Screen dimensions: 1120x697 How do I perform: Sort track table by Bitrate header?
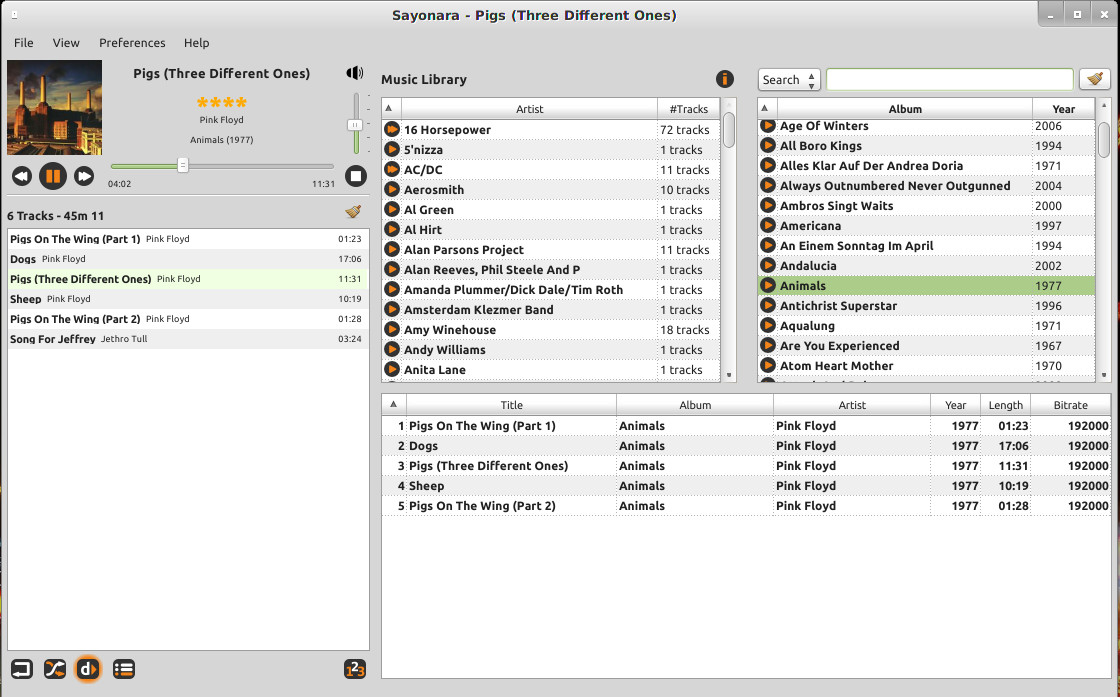click(x=1071, y=405)
